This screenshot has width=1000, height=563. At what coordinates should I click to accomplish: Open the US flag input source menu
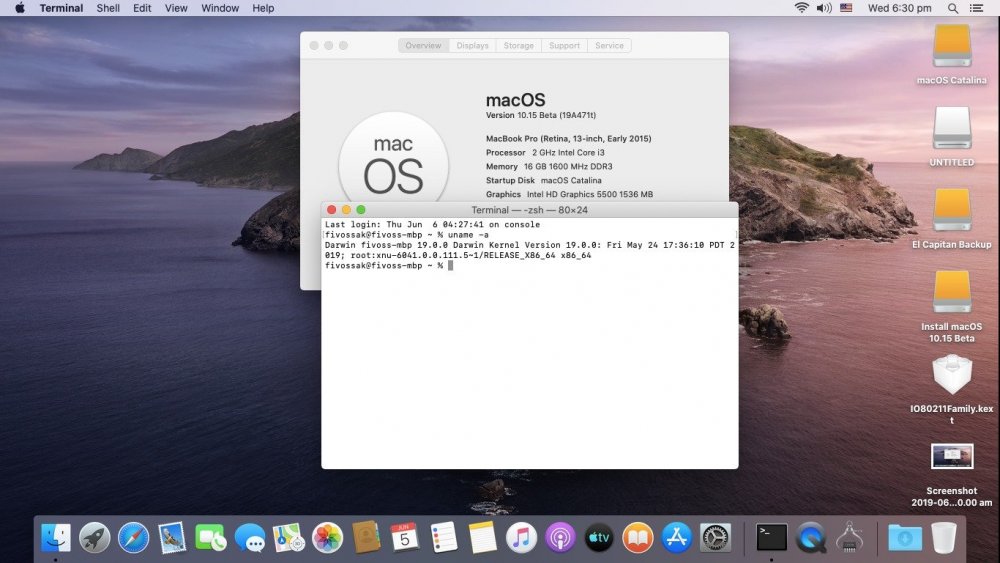tap(846, 8)
